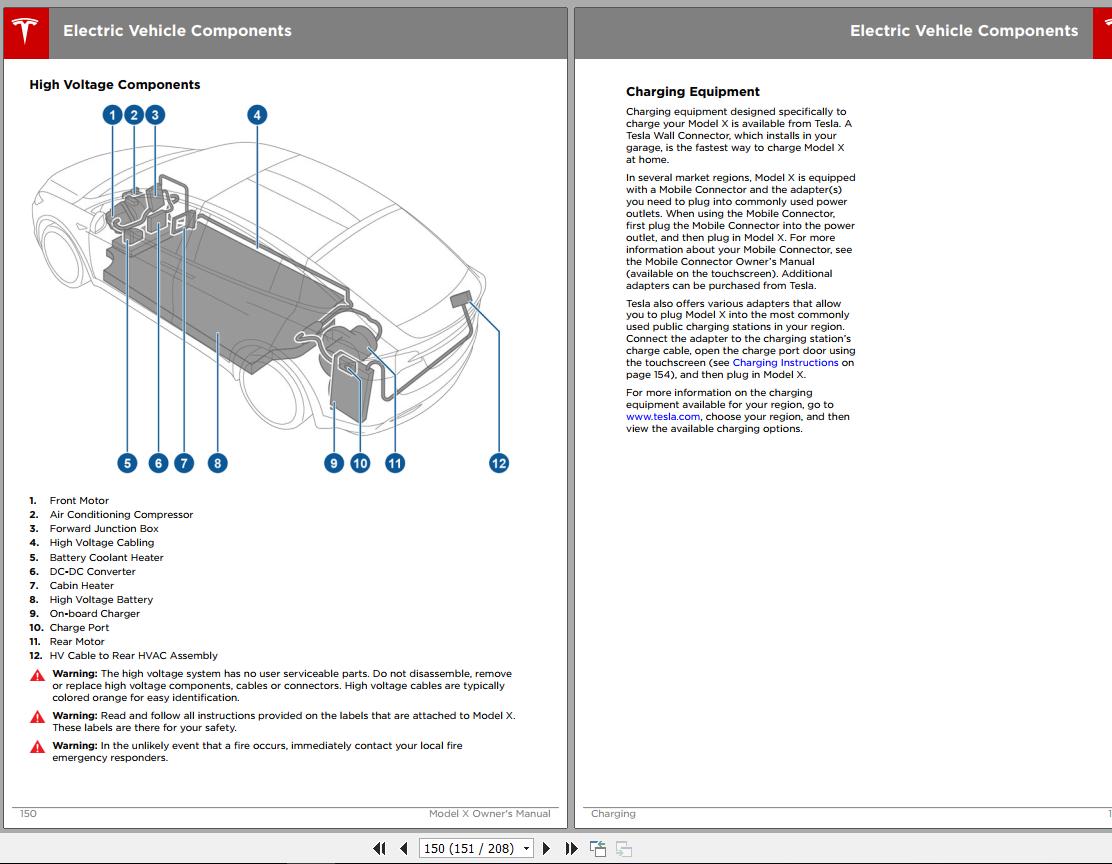Click the first red warning triangle icon
Viewport: 1112px width, 864px height.
38,675
